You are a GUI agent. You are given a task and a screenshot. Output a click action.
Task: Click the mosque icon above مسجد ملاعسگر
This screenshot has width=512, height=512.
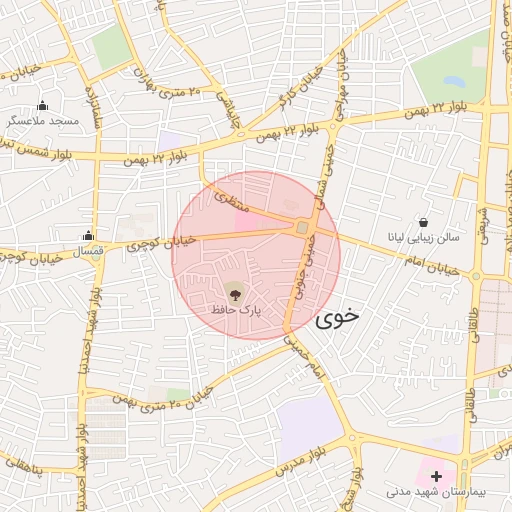coord(43,106)
